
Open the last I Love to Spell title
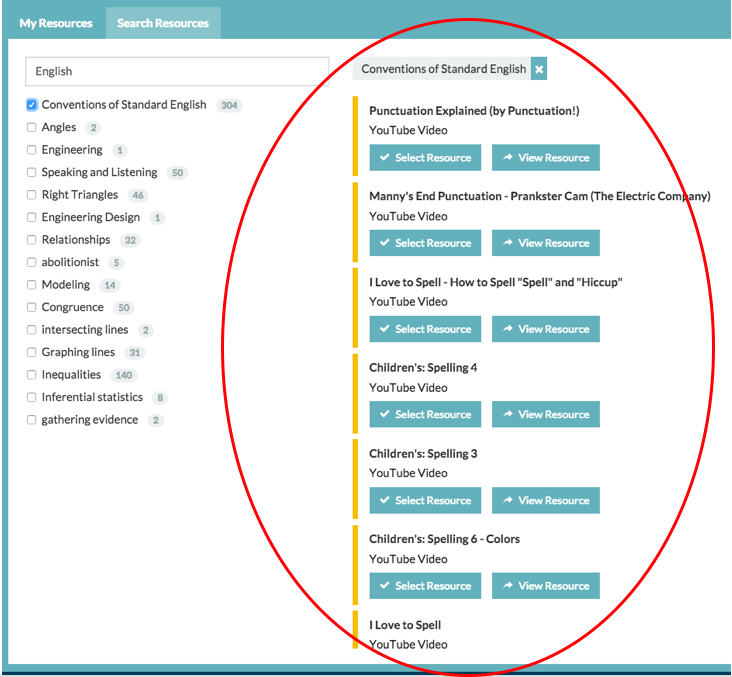[x=405, y=625]
